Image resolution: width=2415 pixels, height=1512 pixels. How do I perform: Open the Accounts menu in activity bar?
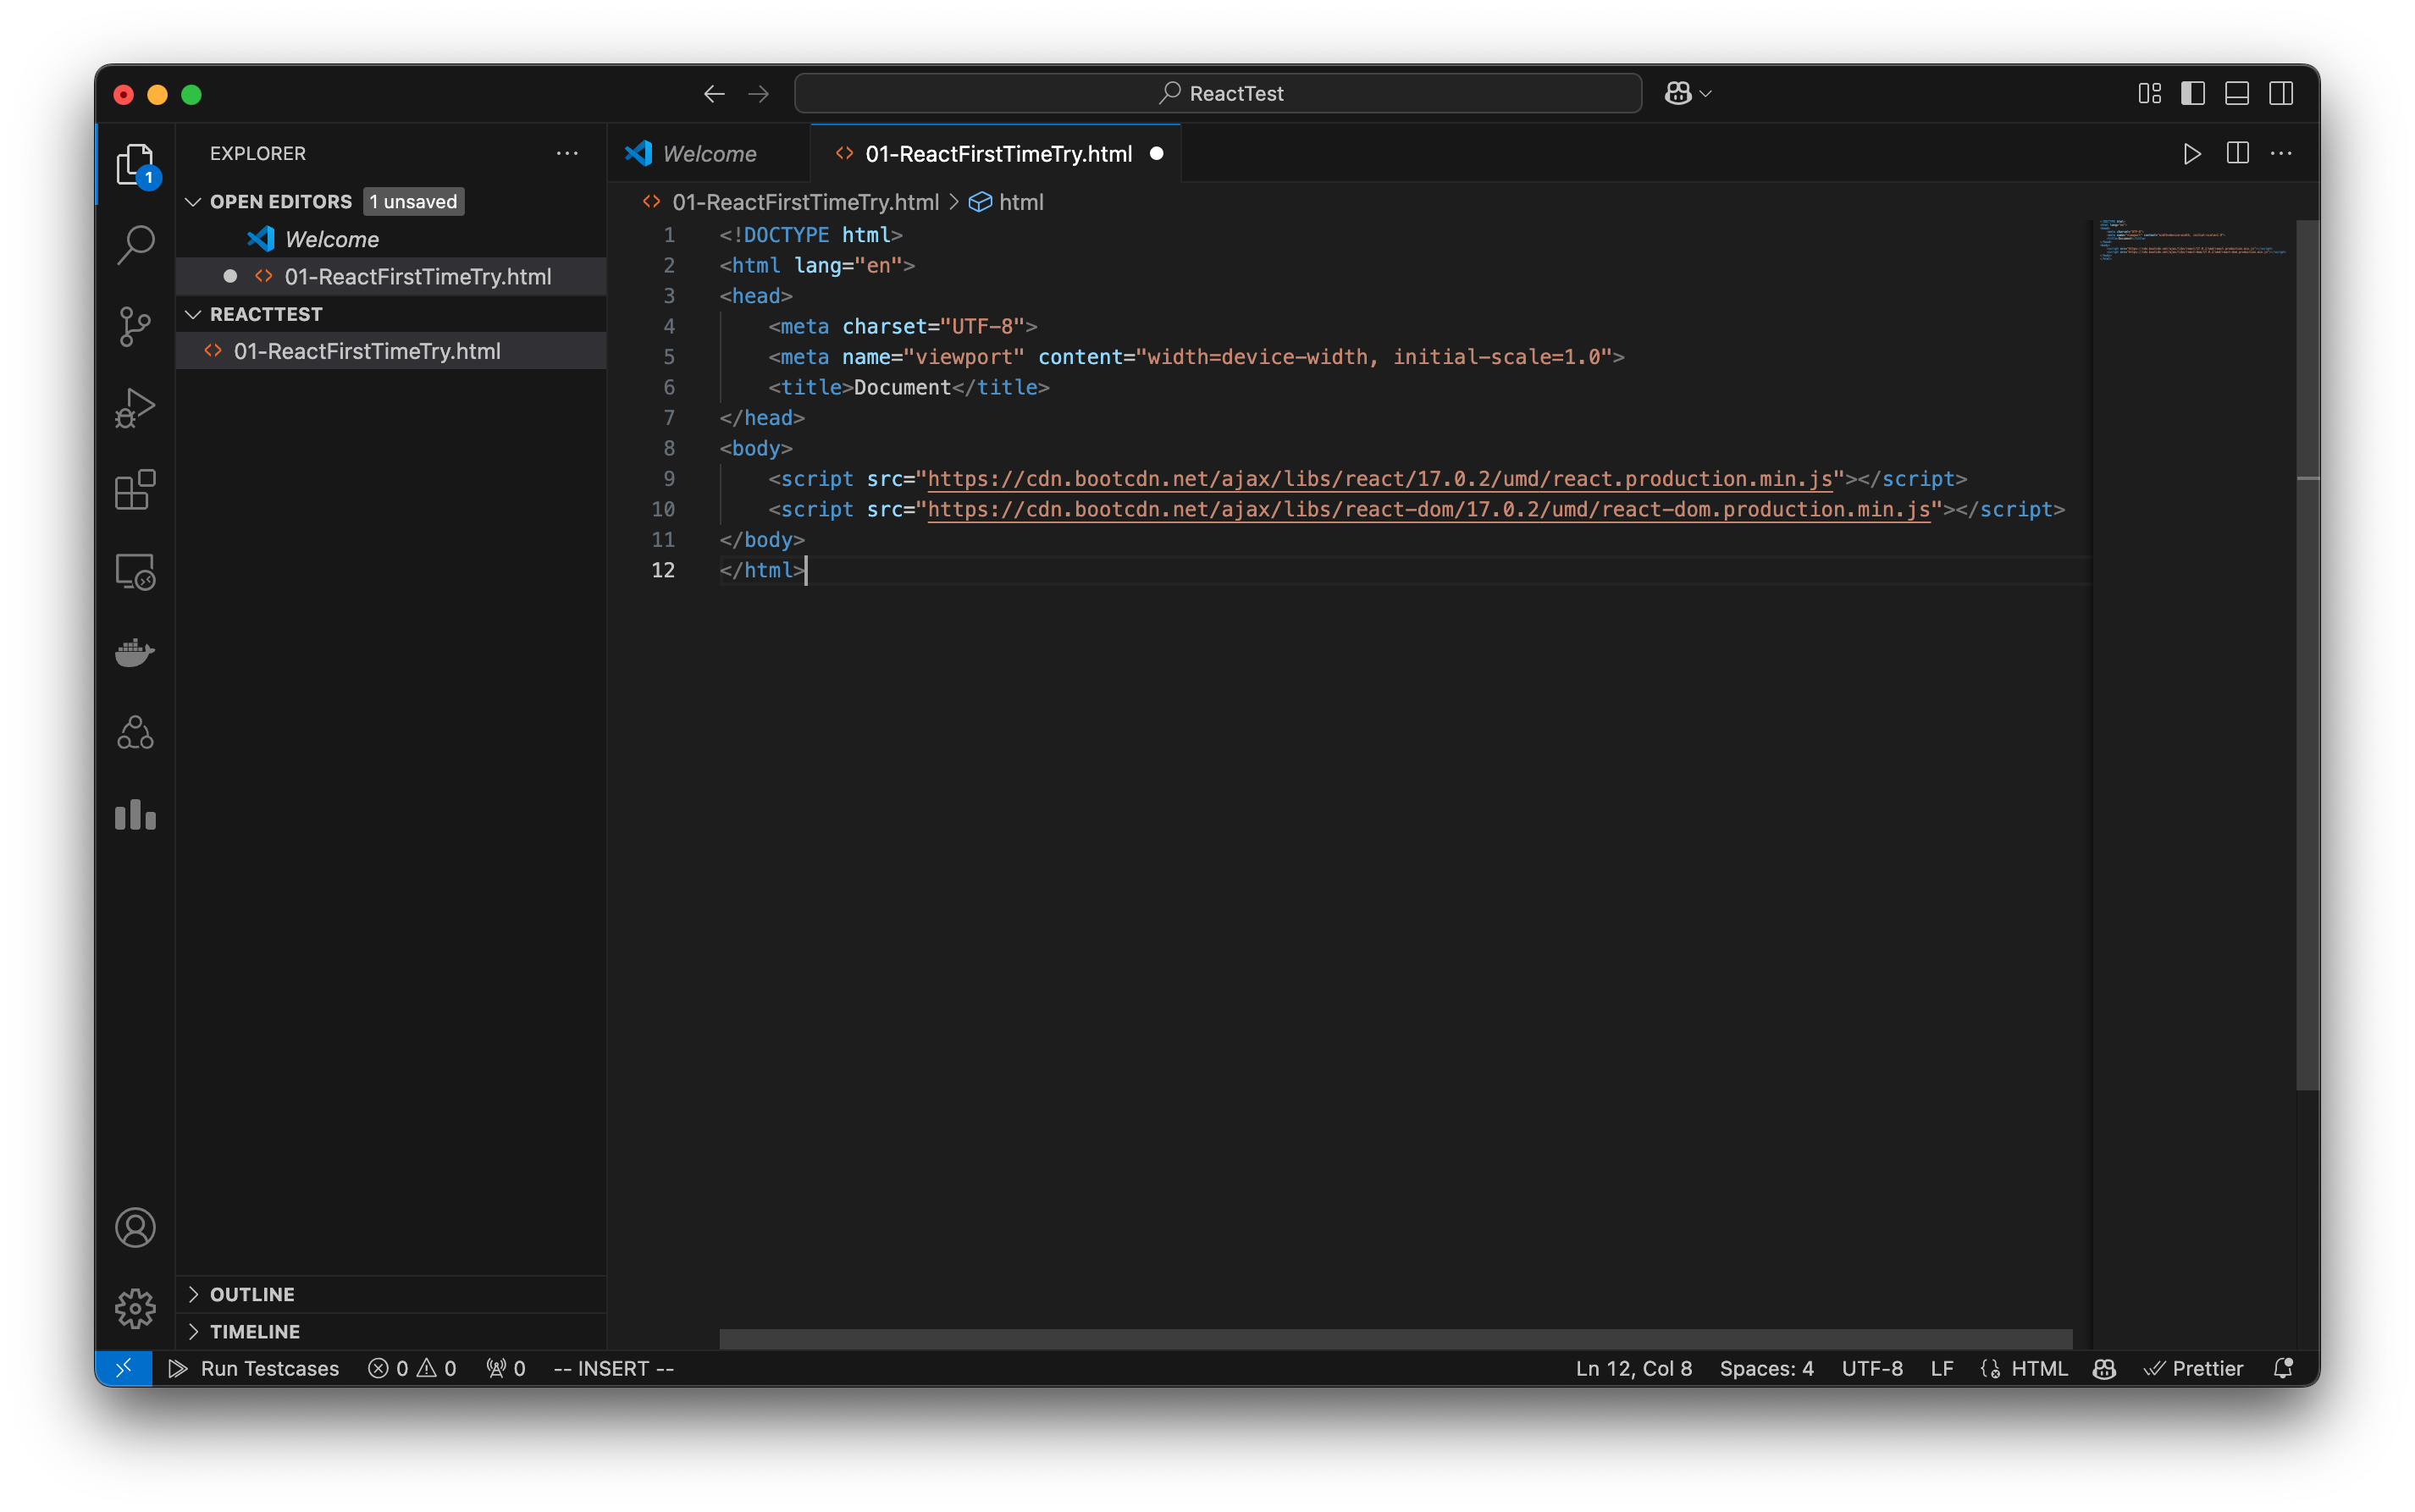[x=135, y=1227]
